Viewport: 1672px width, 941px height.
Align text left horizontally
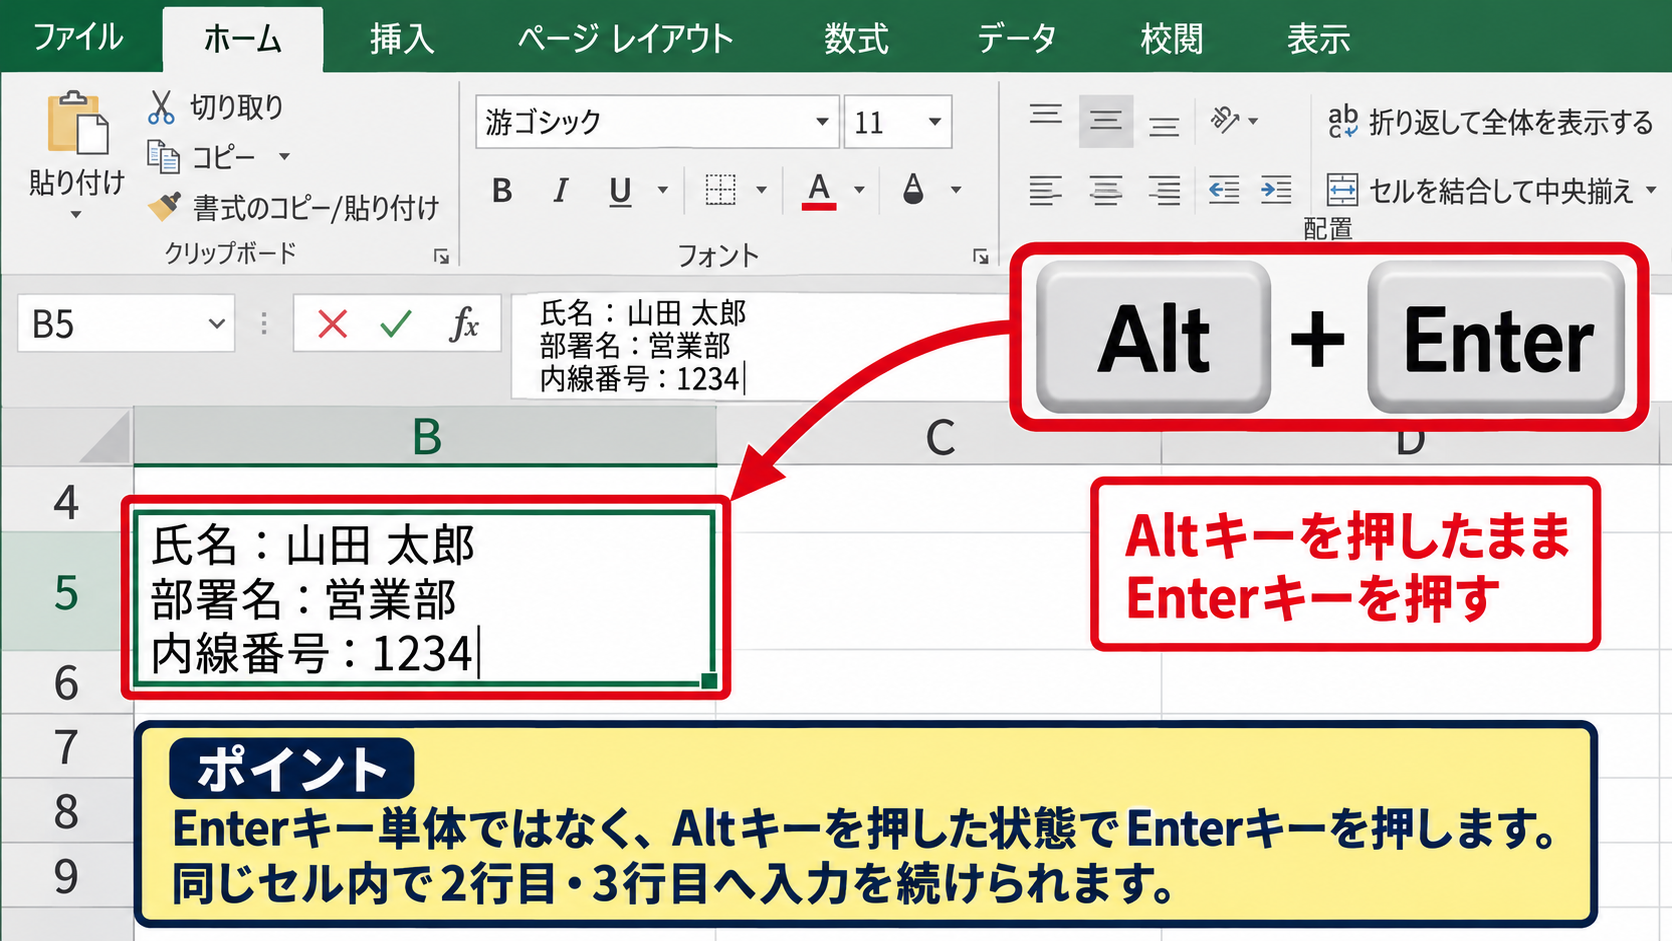1046,189
